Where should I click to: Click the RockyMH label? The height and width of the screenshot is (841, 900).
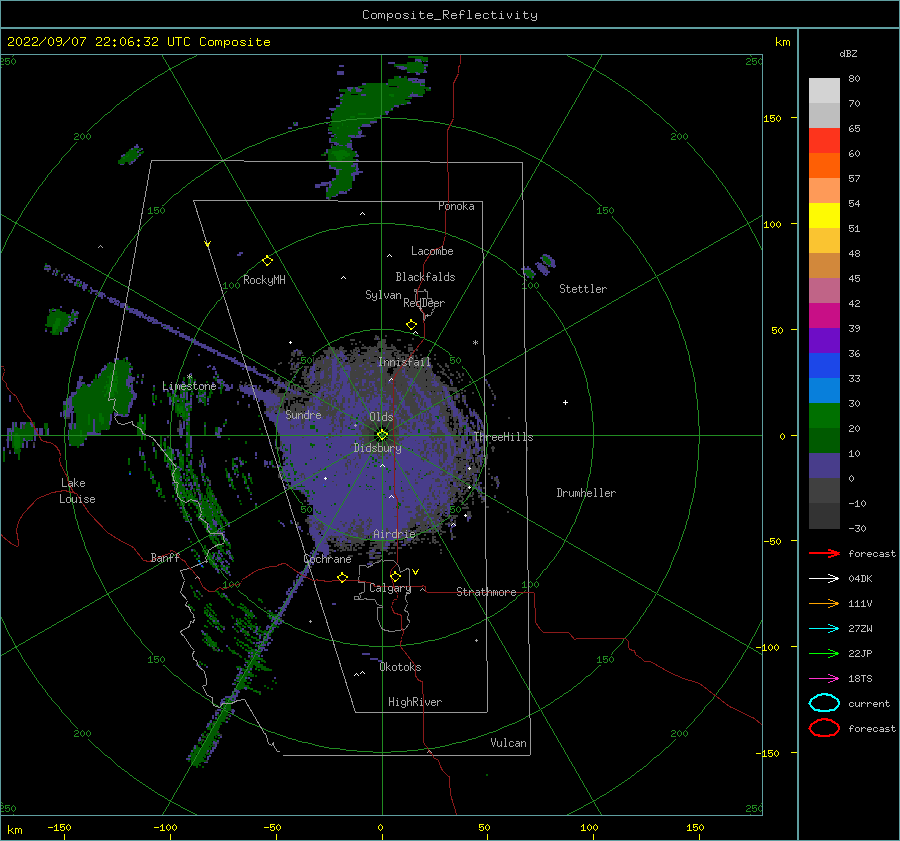(x=264, y=280)
